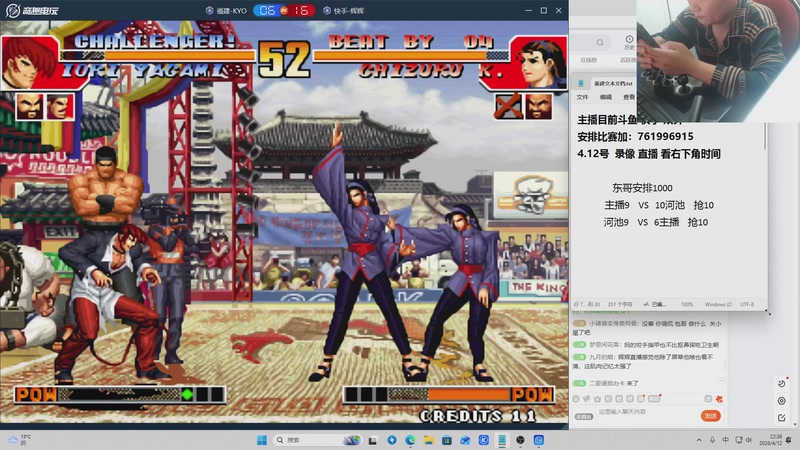The height and width of the screenshot is (450, 800).
Task: Click the crown icon in chat toolbar
Action: [597, 399]
